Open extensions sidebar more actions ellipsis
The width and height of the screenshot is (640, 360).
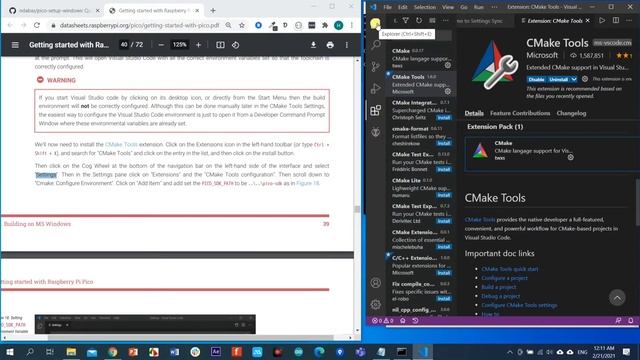click(445, 20)
